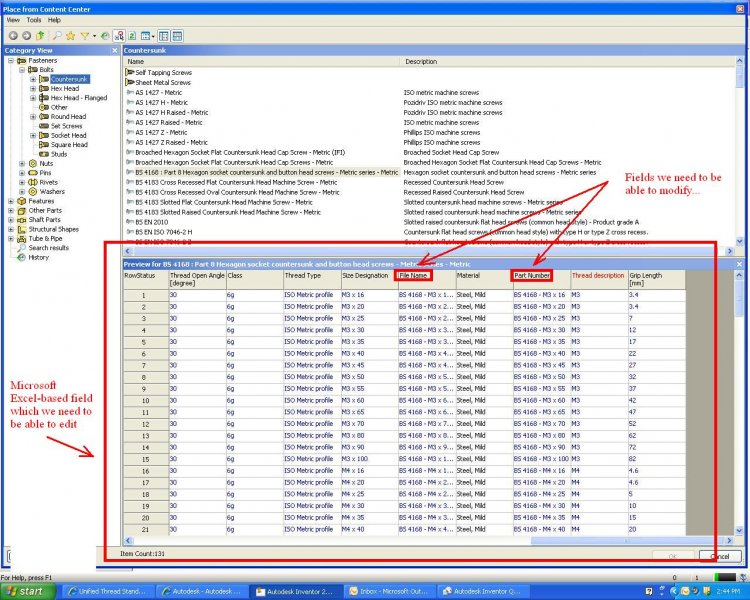Screen dimensions: 750x600
Task: Open the Search magnifier tool
Action: 57,35
